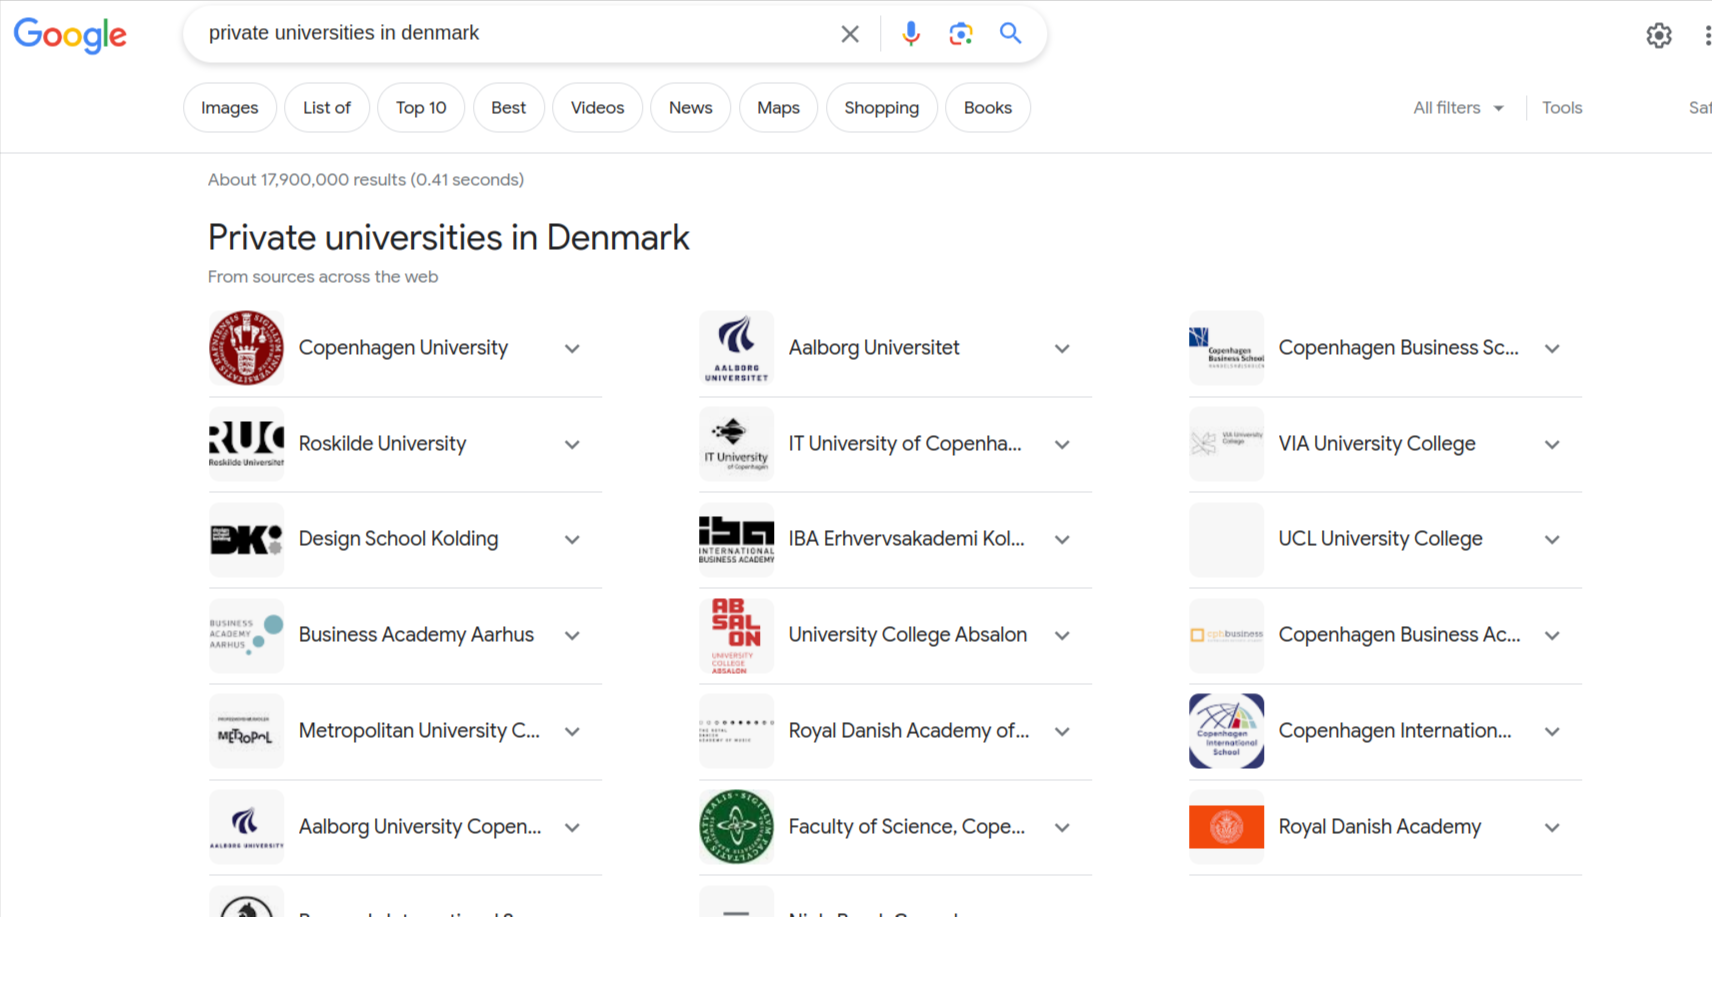Expand the Design School Kolding entry
This screenshot has height=981, width=1712.
coord(572,540)
